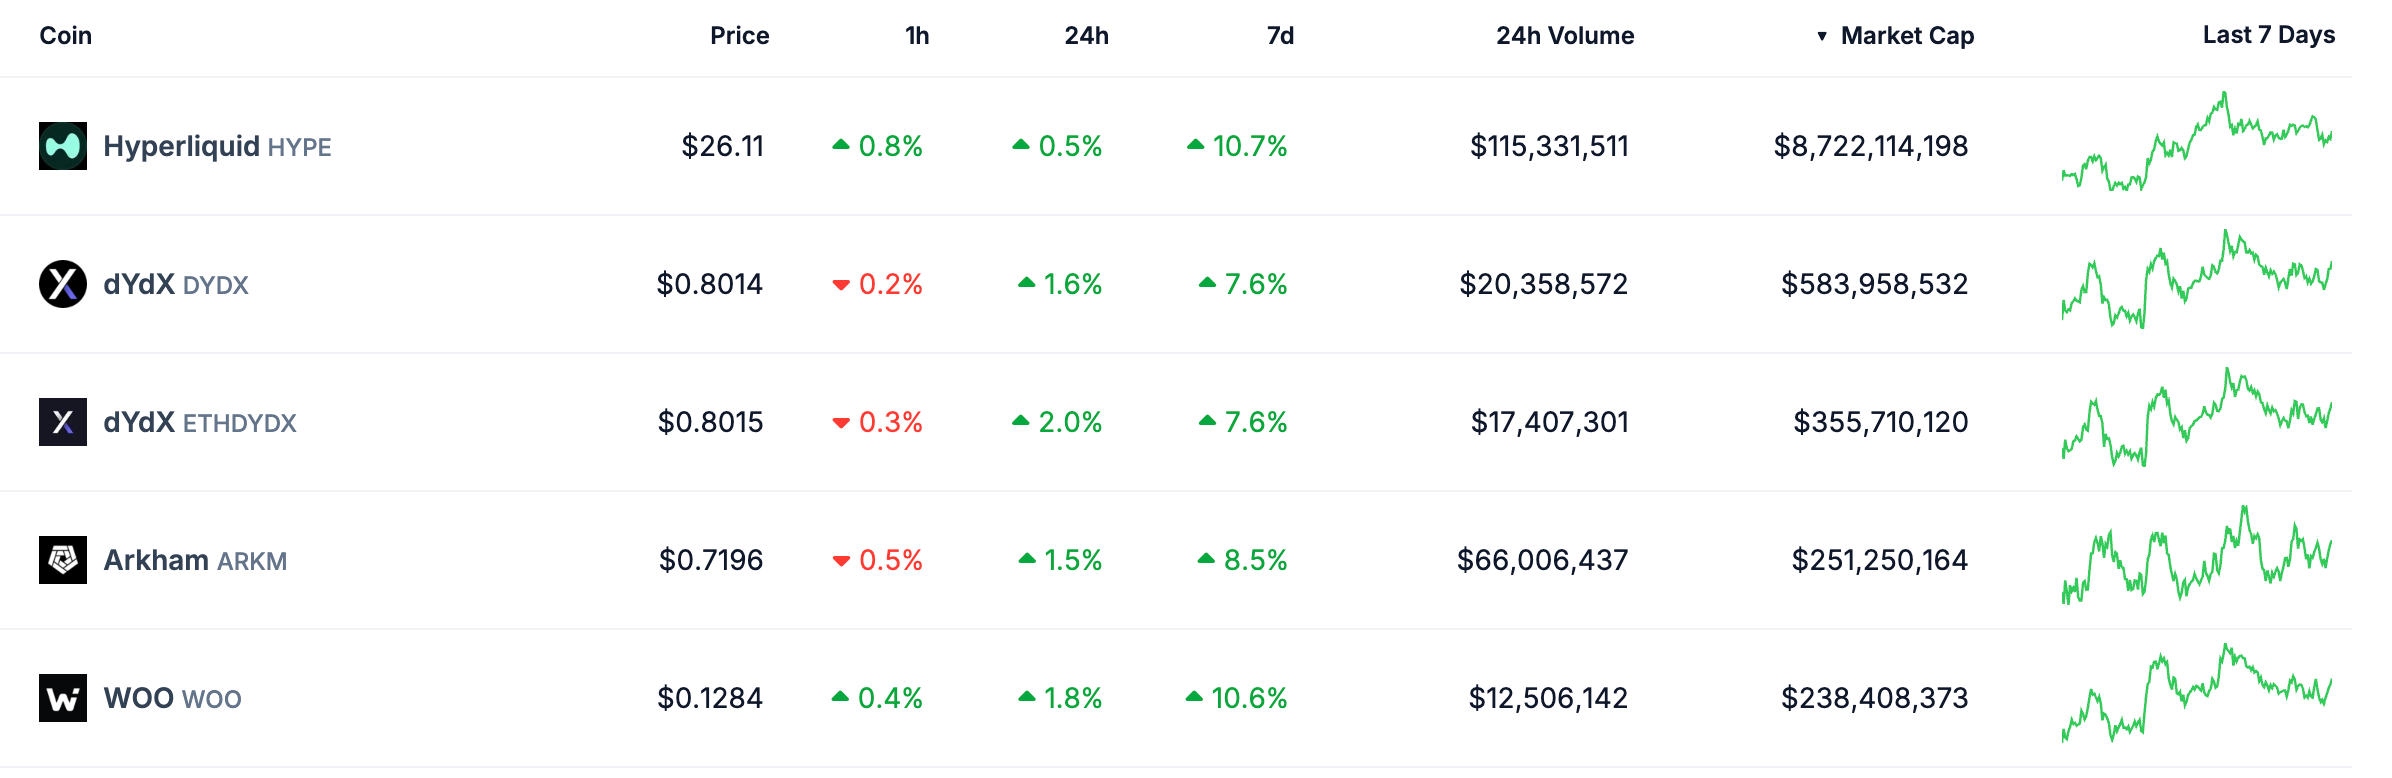
Task: Click the Hyperliquid coin logo icon
Action: (x=62, y=146)
